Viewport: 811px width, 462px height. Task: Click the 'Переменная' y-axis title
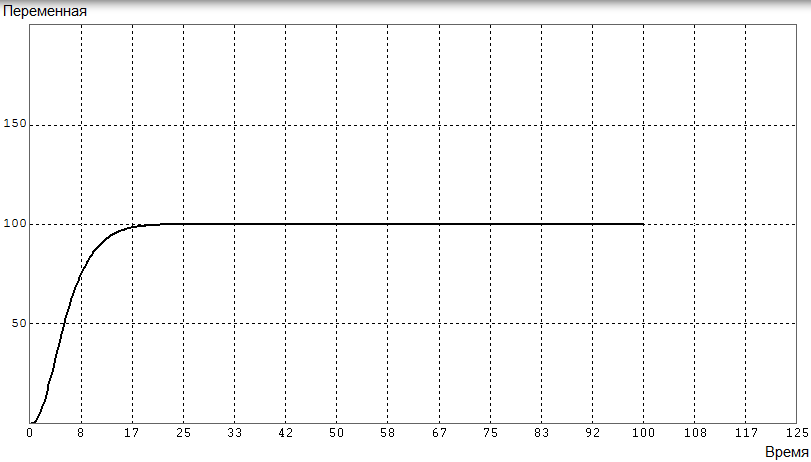pos(44,11)
